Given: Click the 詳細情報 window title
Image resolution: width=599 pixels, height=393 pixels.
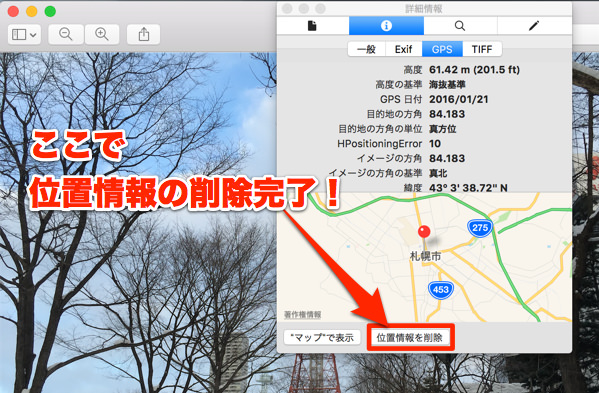Looking at the screenshot, I should click(424, 9).
